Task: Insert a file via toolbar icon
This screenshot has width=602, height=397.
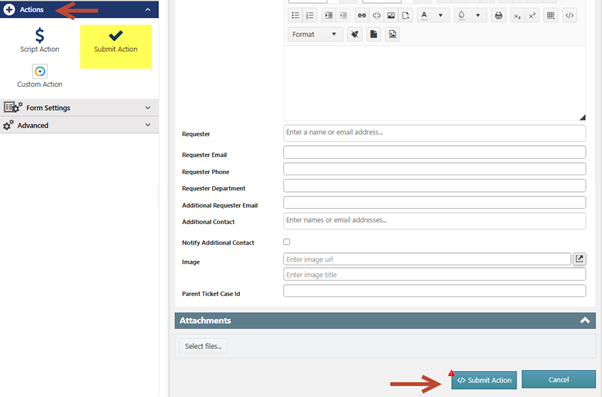Action: click(405, 15)
